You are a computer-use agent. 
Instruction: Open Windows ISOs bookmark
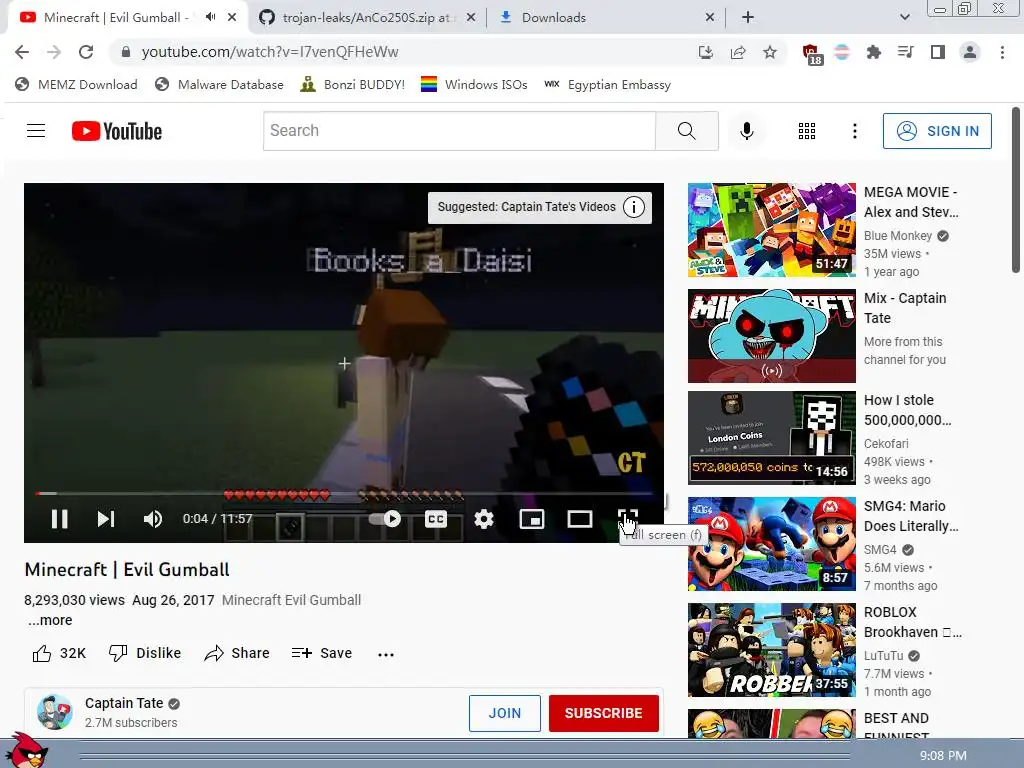pos(474,85)
